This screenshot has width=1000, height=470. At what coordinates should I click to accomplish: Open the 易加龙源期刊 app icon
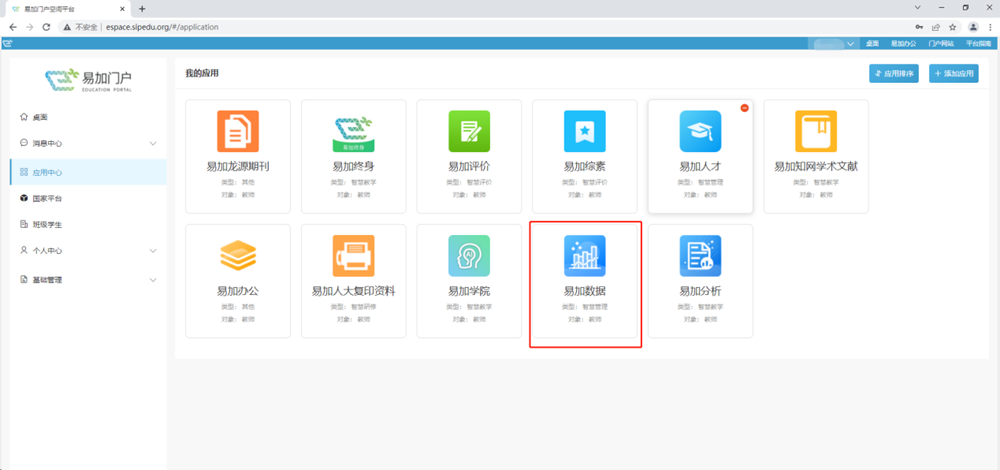(x=238, y=131)
